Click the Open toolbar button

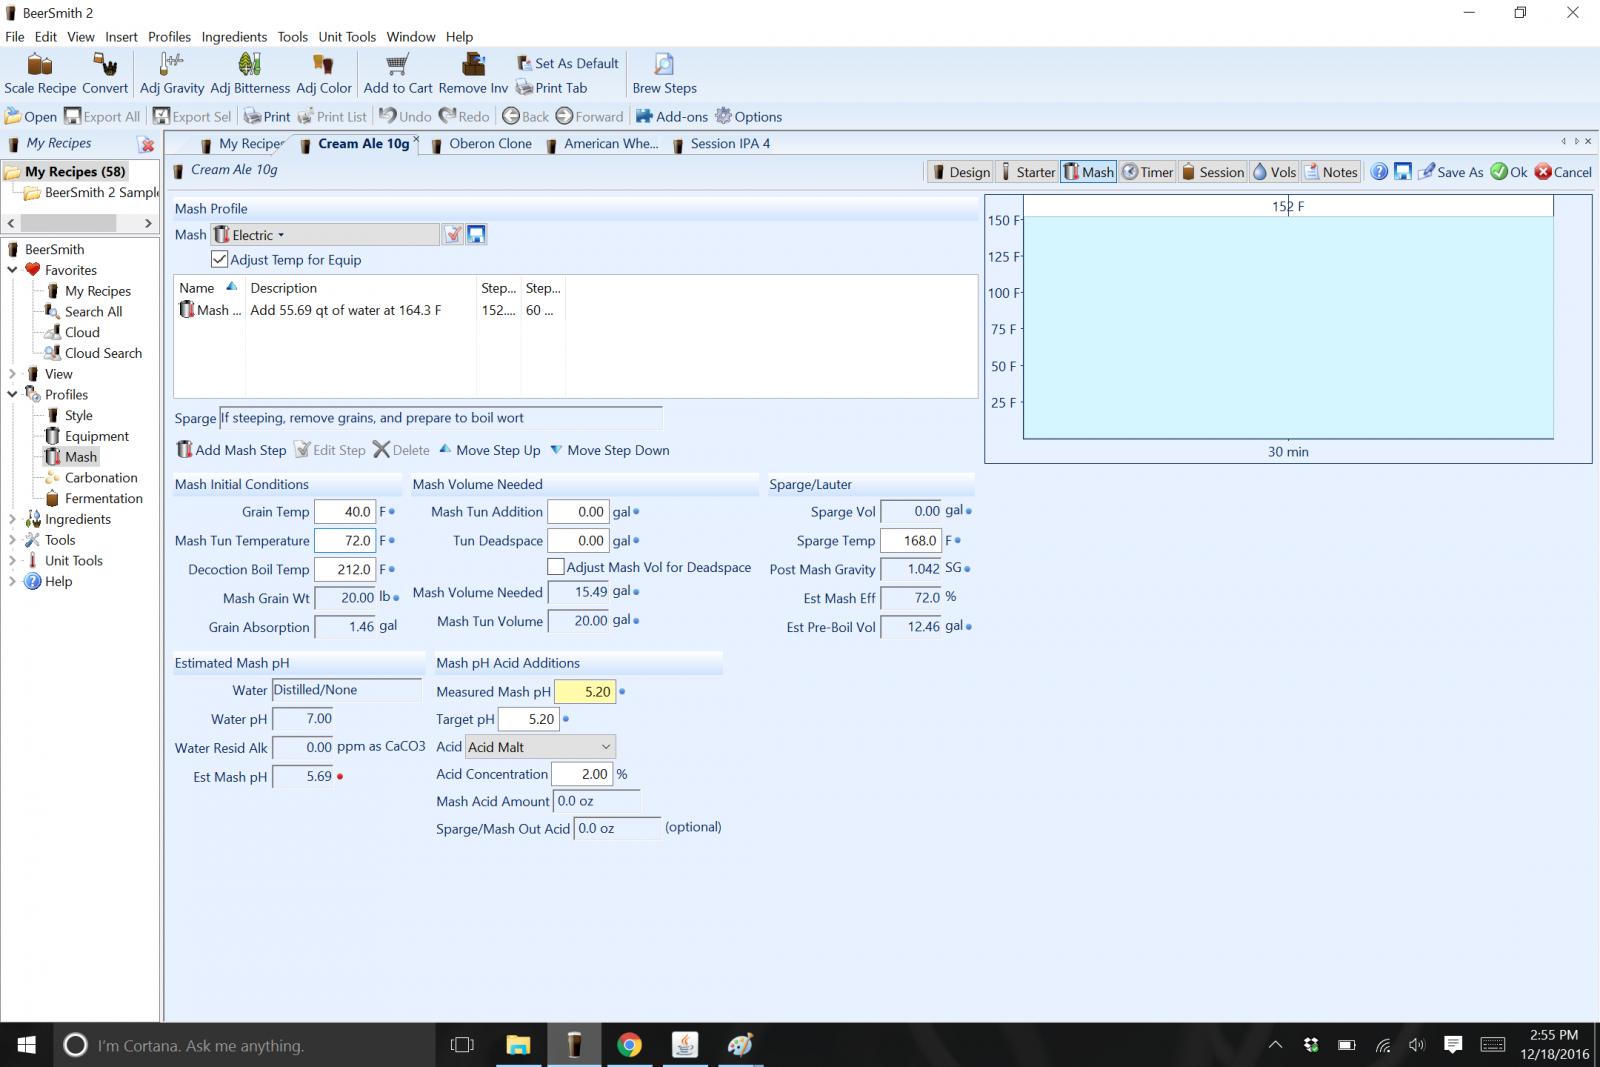[31, 116]
